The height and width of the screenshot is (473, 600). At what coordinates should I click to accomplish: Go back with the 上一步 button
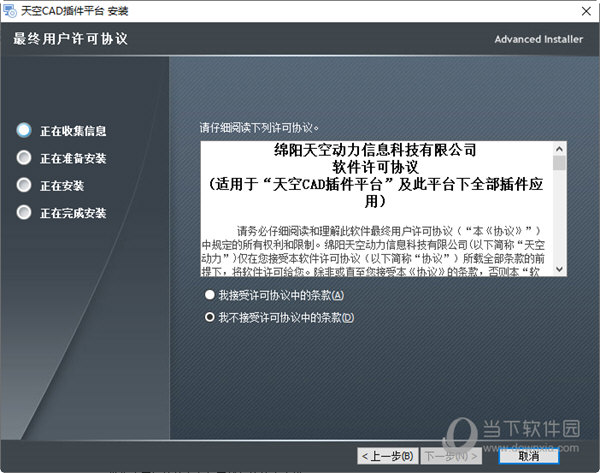click(387, 455)
